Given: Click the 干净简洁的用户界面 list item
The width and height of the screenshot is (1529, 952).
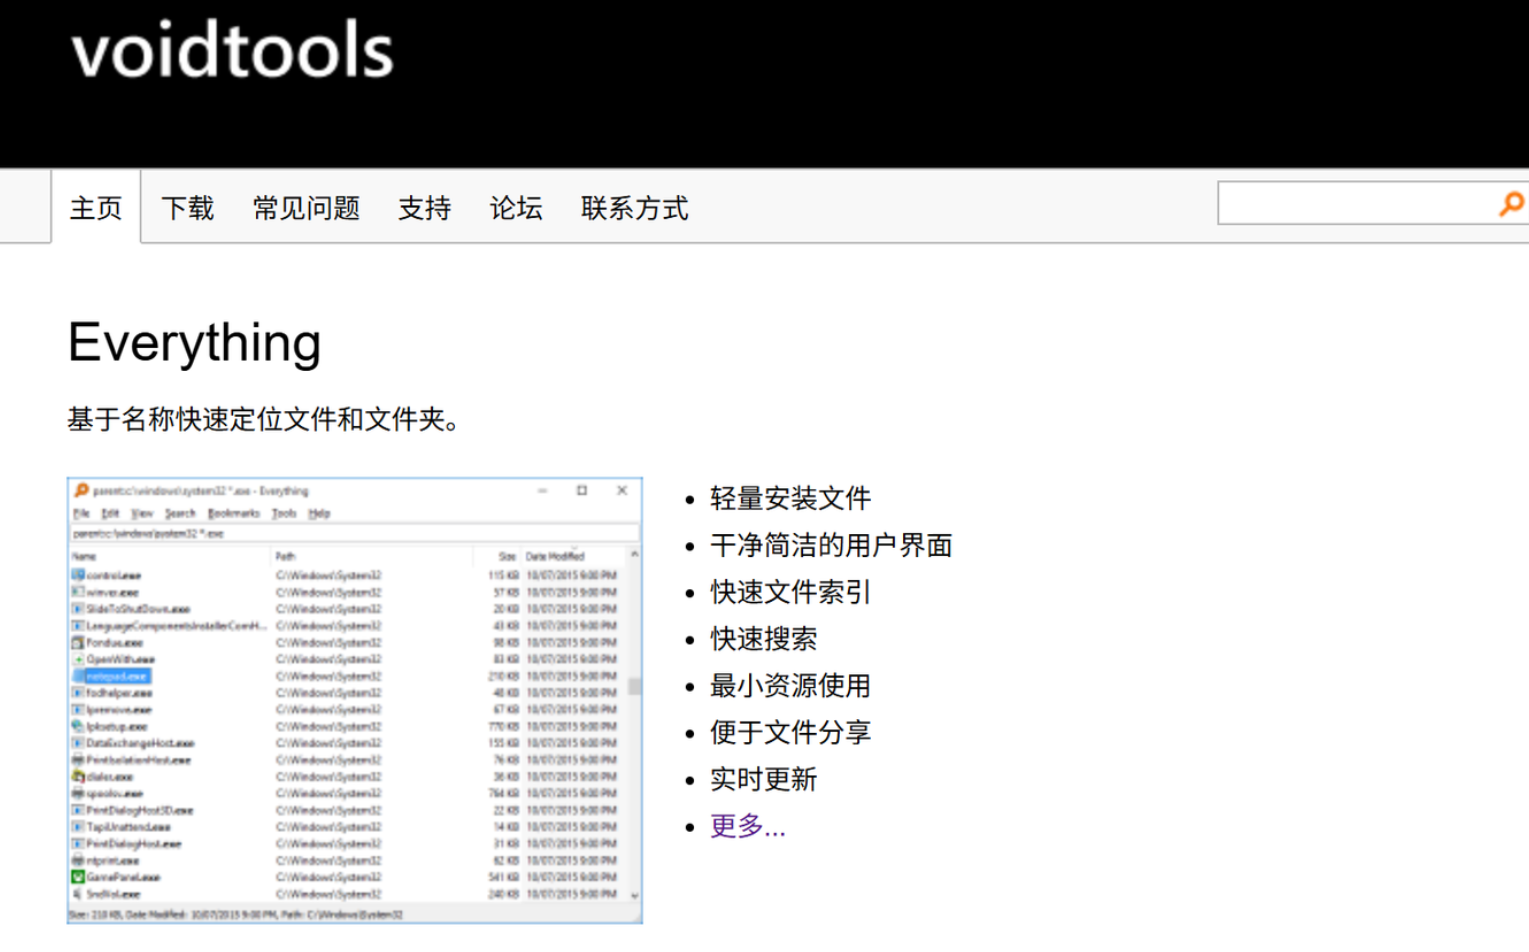Looking at the screenshot, I should 831,545.
